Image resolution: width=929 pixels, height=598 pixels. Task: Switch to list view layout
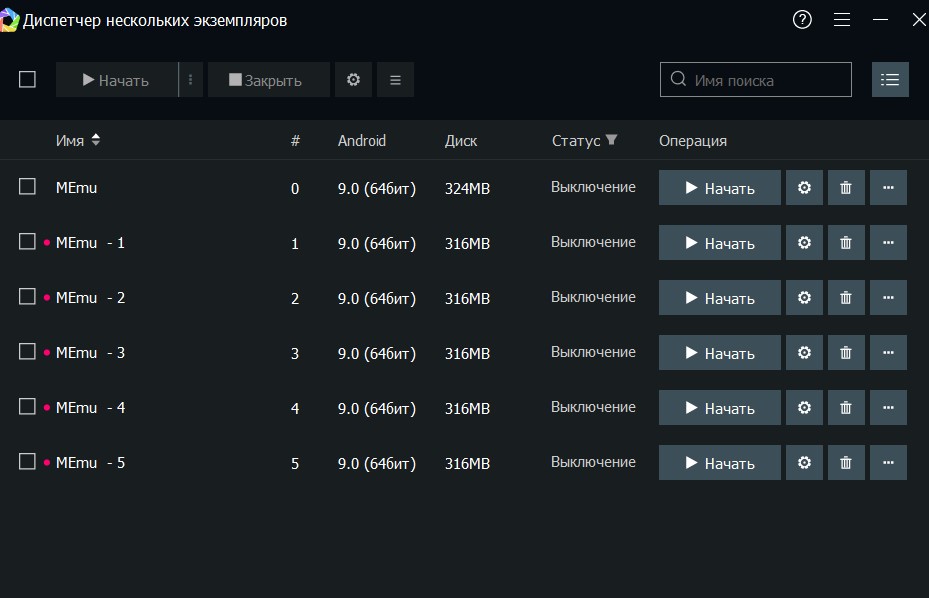click(x=890, y=80)
